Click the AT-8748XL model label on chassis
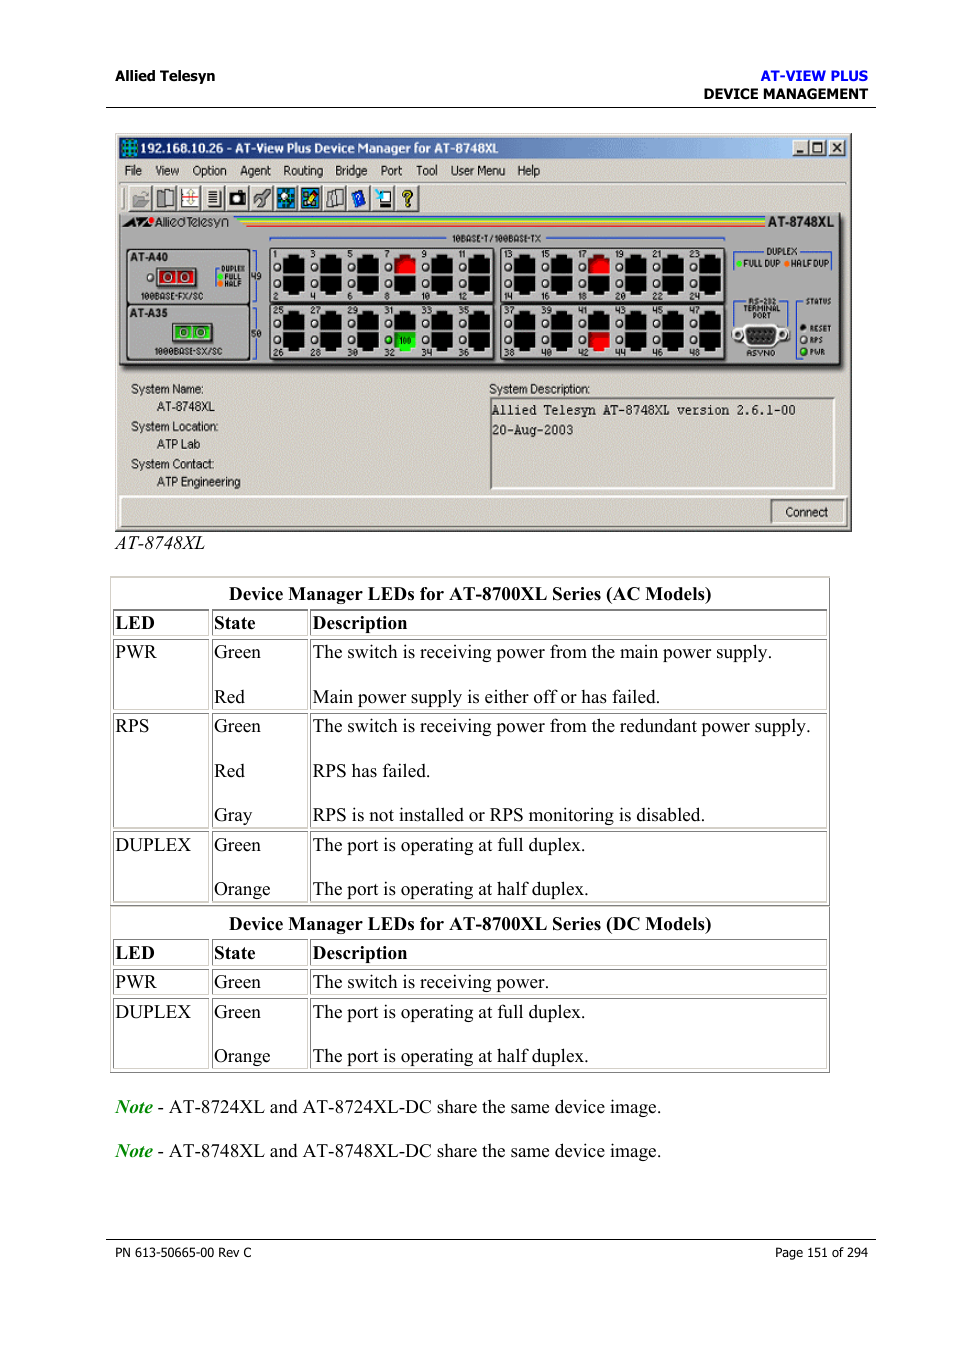 tap(800, 222)
